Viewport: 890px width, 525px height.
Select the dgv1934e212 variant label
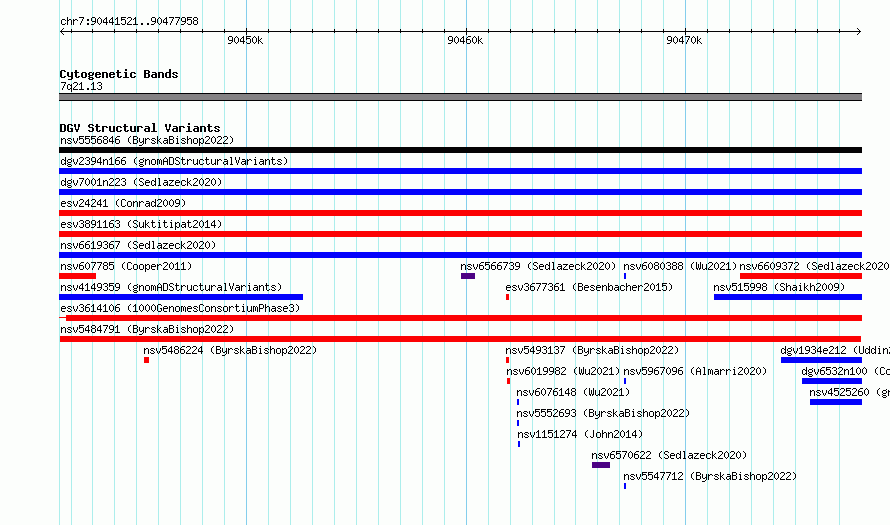835,350
